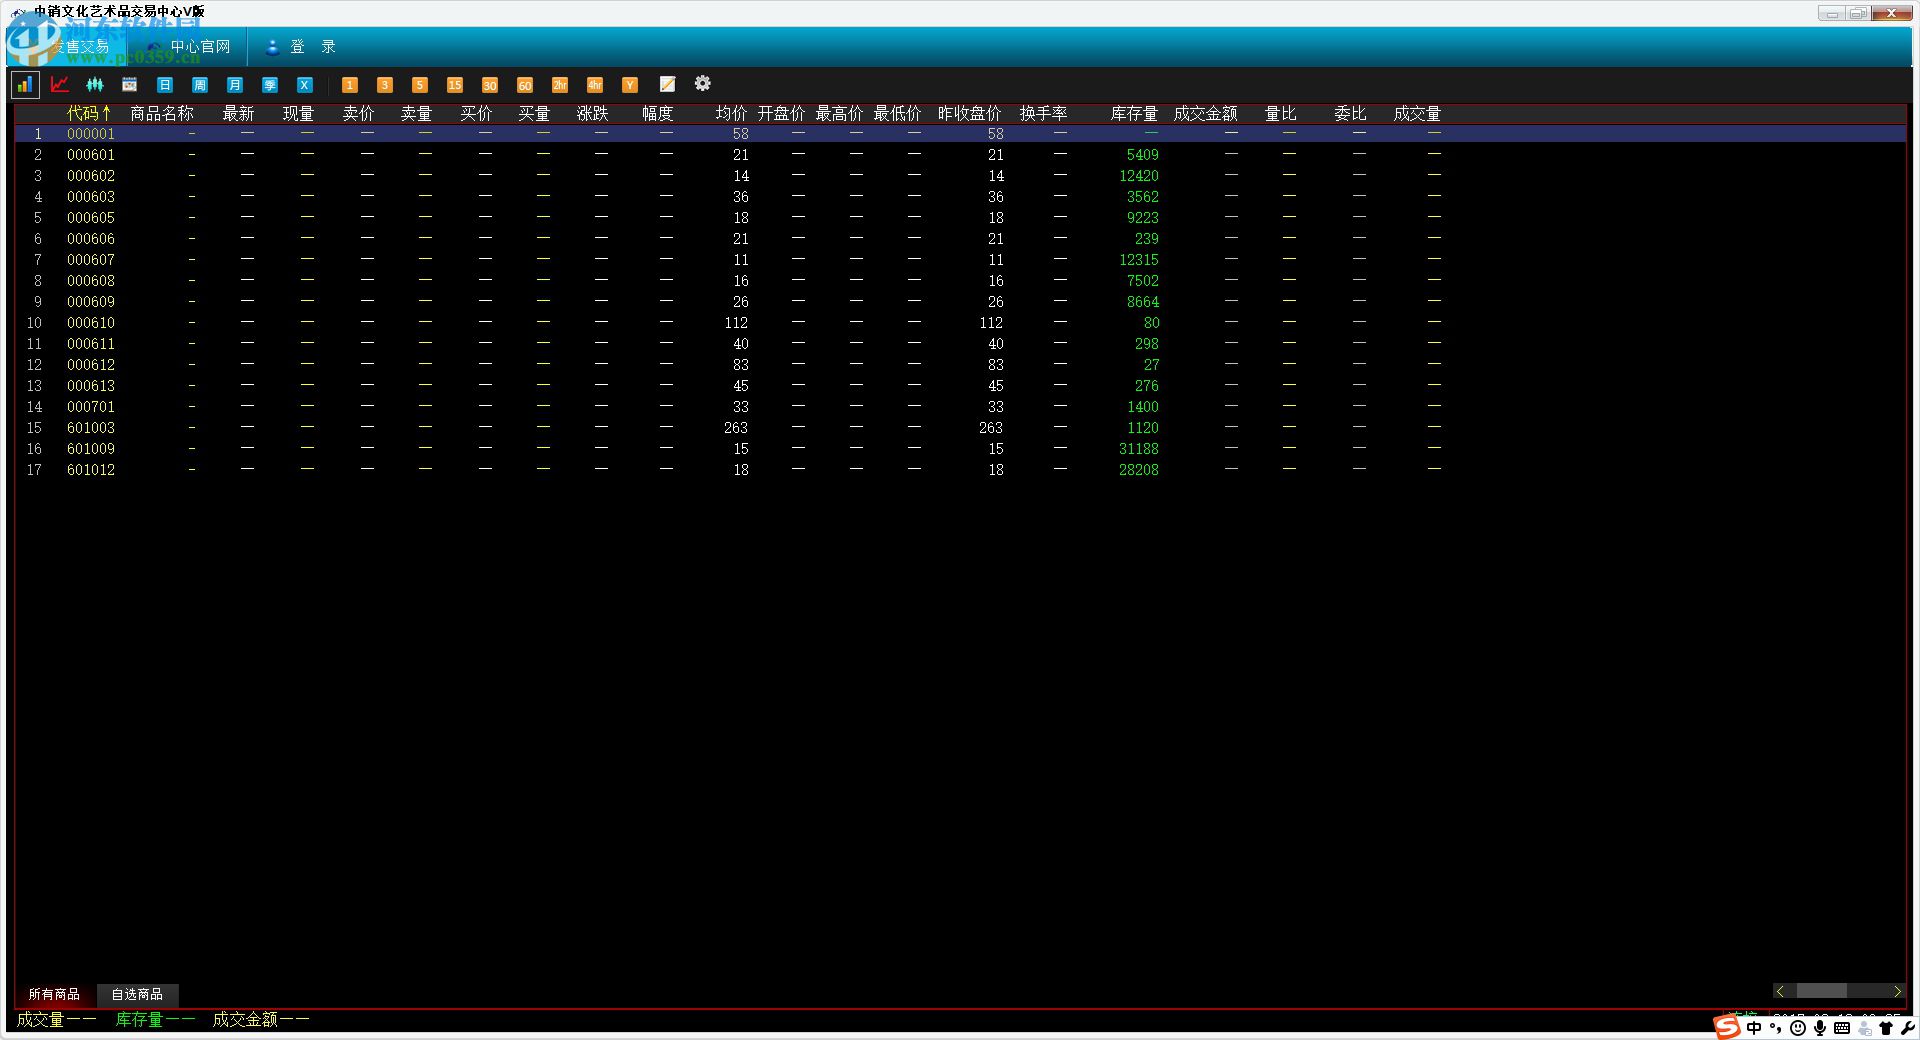This screenshot has width=1920, height=1040.
Task: Choose the 2hr interval icon
Action: (560, 85)
